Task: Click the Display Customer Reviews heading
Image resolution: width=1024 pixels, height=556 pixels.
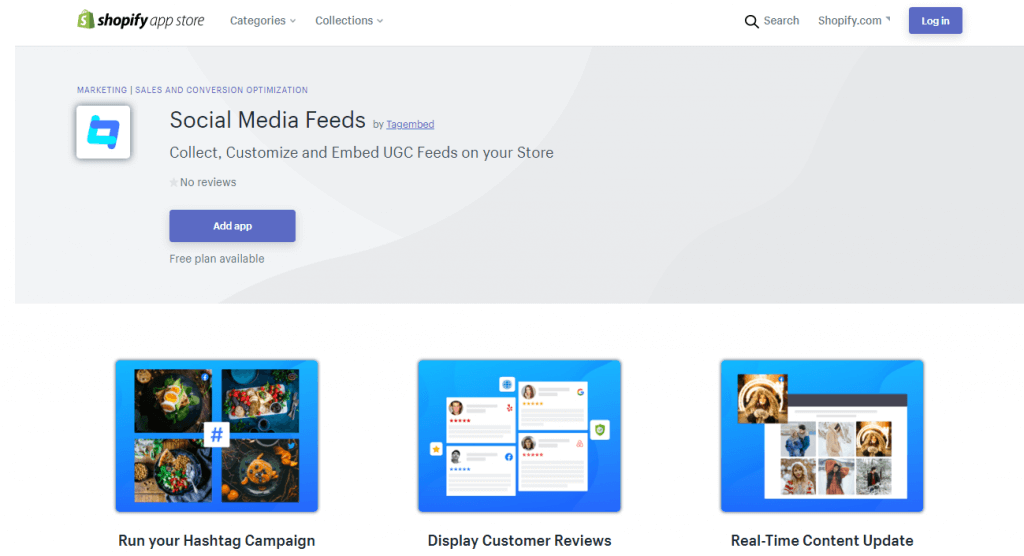Action: (519, 541)
